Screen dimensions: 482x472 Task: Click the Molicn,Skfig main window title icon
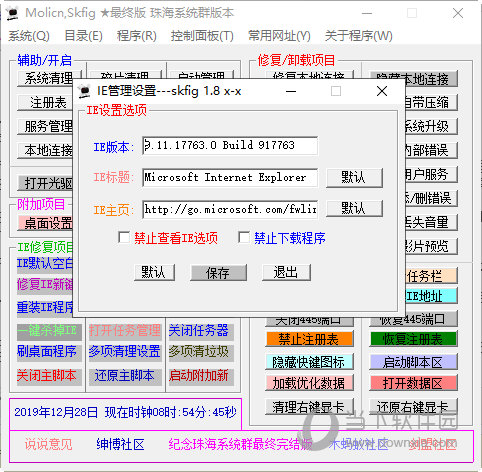point(13,13)
